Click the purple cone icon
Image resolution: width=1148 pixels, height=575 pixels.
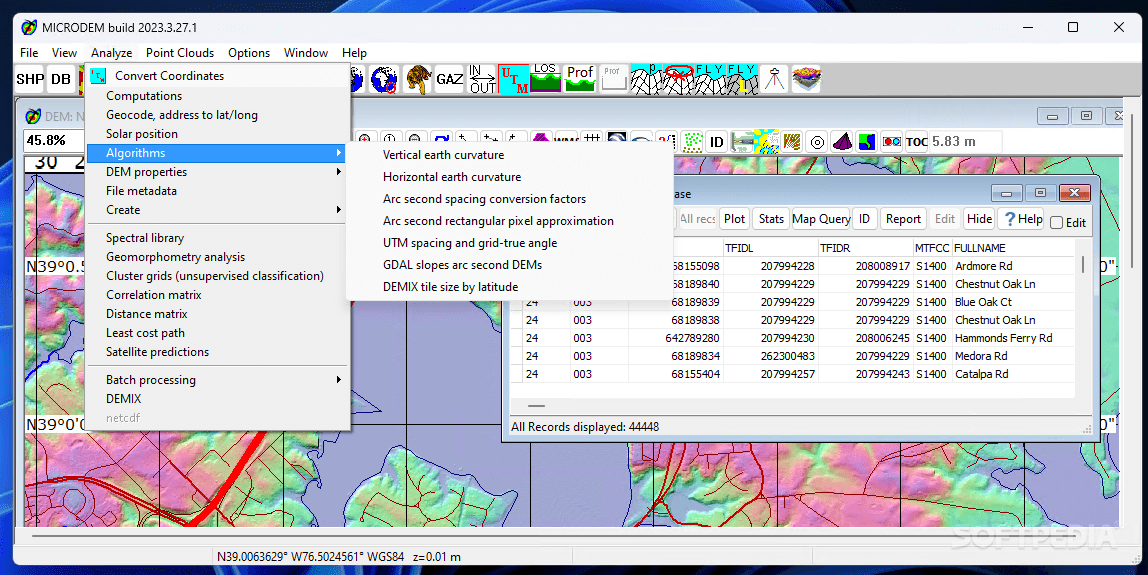coord(842,141)
